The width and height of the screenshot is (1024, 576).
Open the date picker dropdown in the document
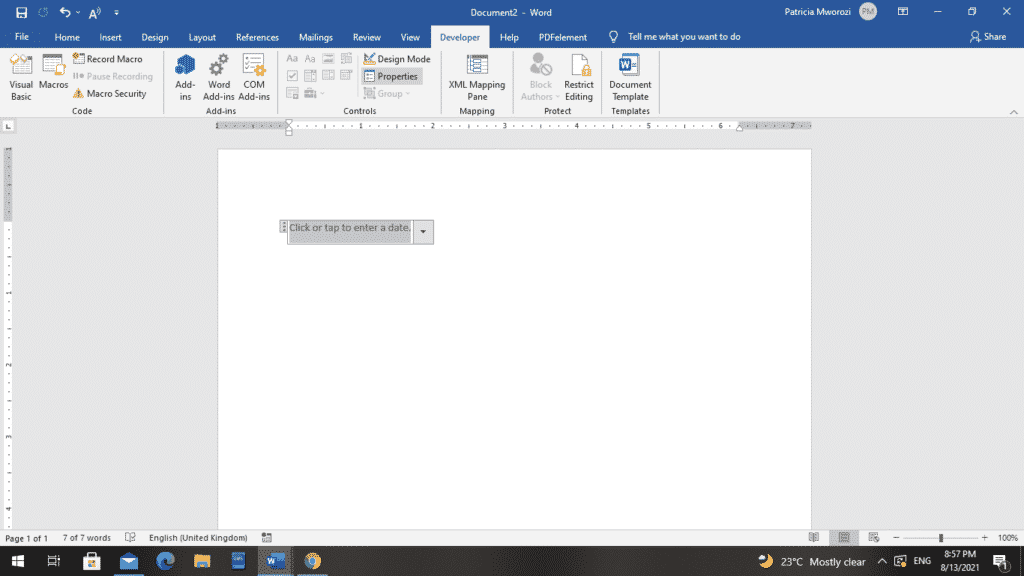coord(423,231)
